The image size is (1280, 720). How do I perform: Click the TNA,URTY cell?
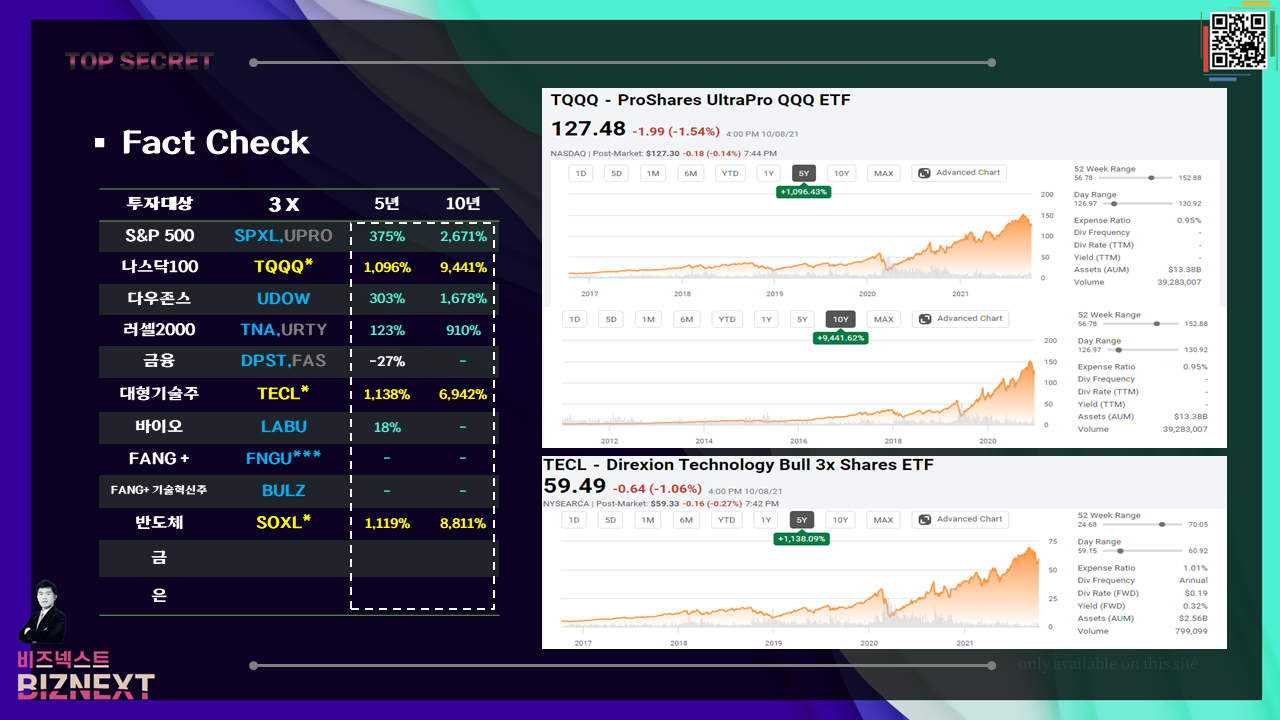tap(283, 329)
